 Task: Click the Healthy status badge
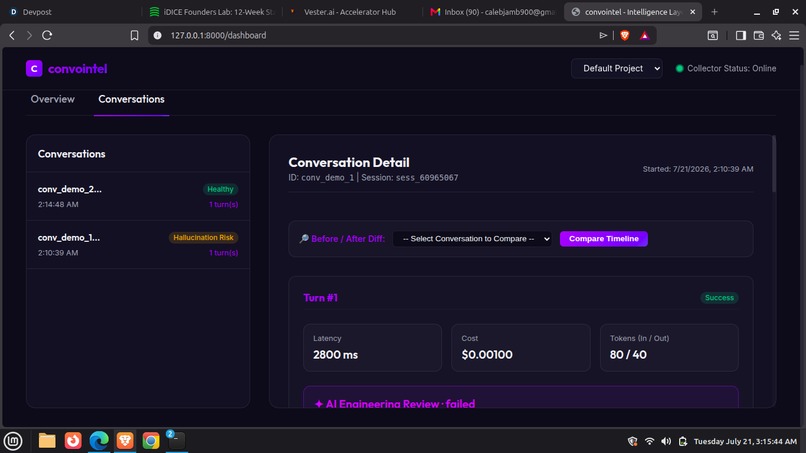pos(220,189)
